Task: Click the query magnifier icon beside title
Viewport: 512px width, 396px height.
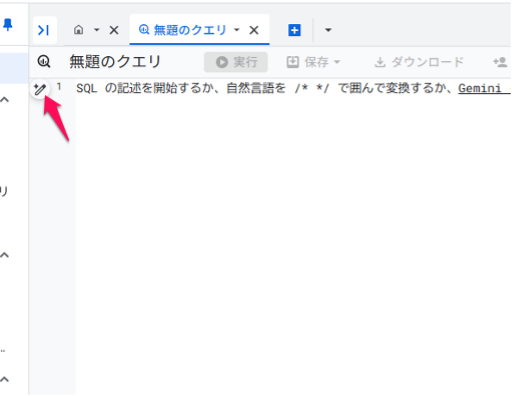Action: click(44, 62)
